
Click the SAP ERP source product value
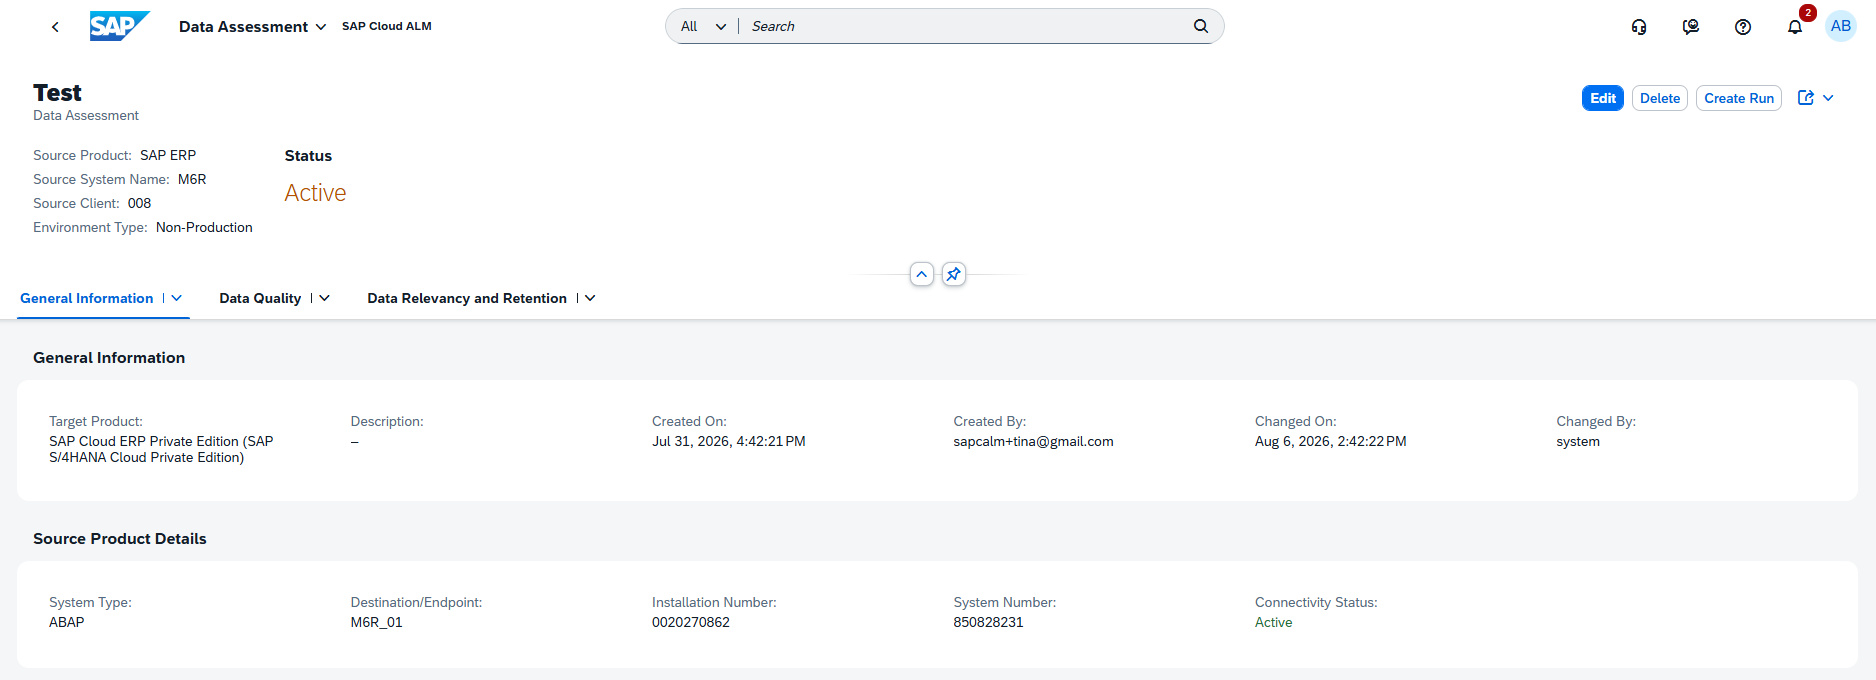point(168,155)
